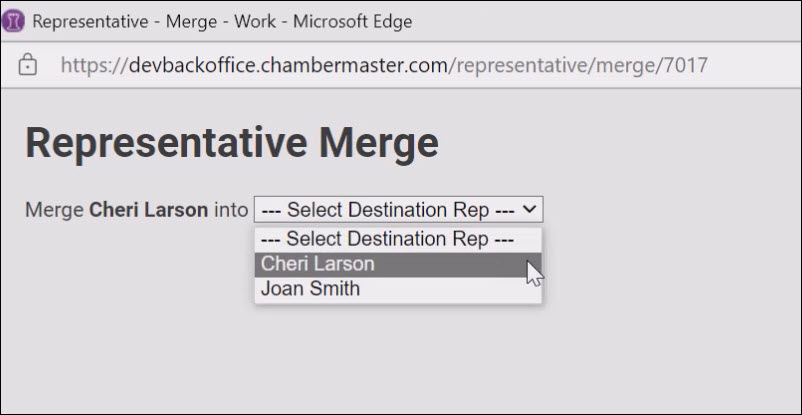The width and height of the screenshot is (802, 415).
Task: Click the Representative Merge page heading
Action: [231, 143]
